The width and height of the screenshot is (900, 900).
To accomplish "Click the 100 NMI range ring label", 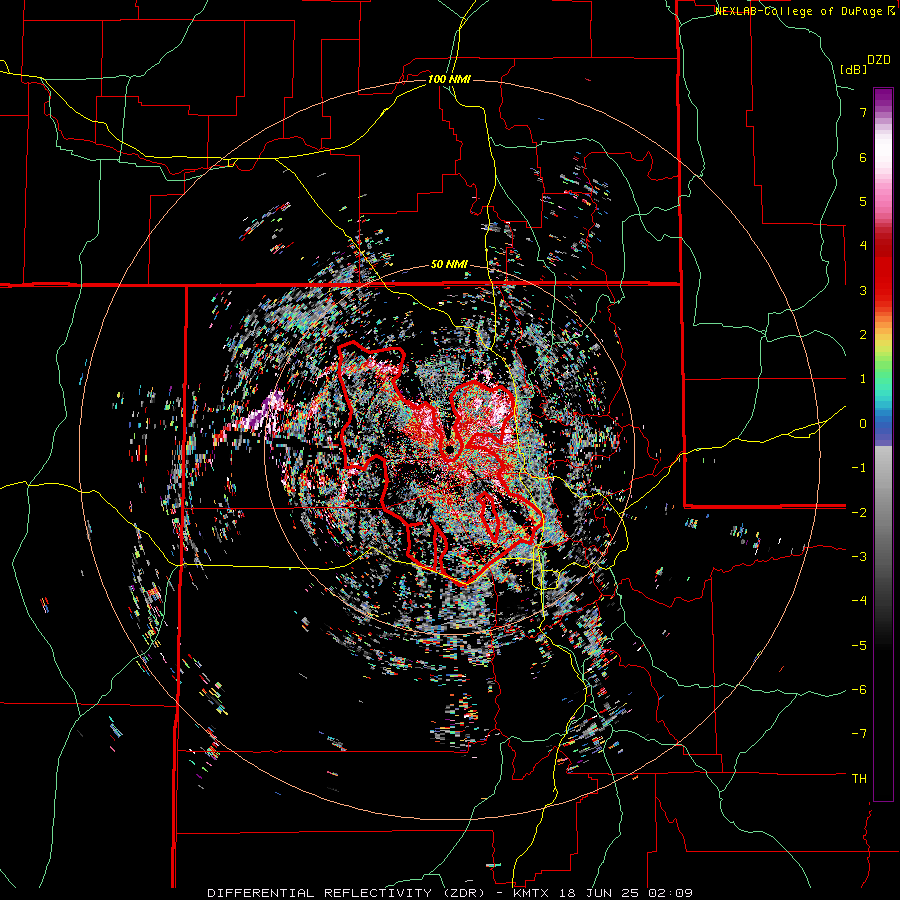I will pos(449,79).
